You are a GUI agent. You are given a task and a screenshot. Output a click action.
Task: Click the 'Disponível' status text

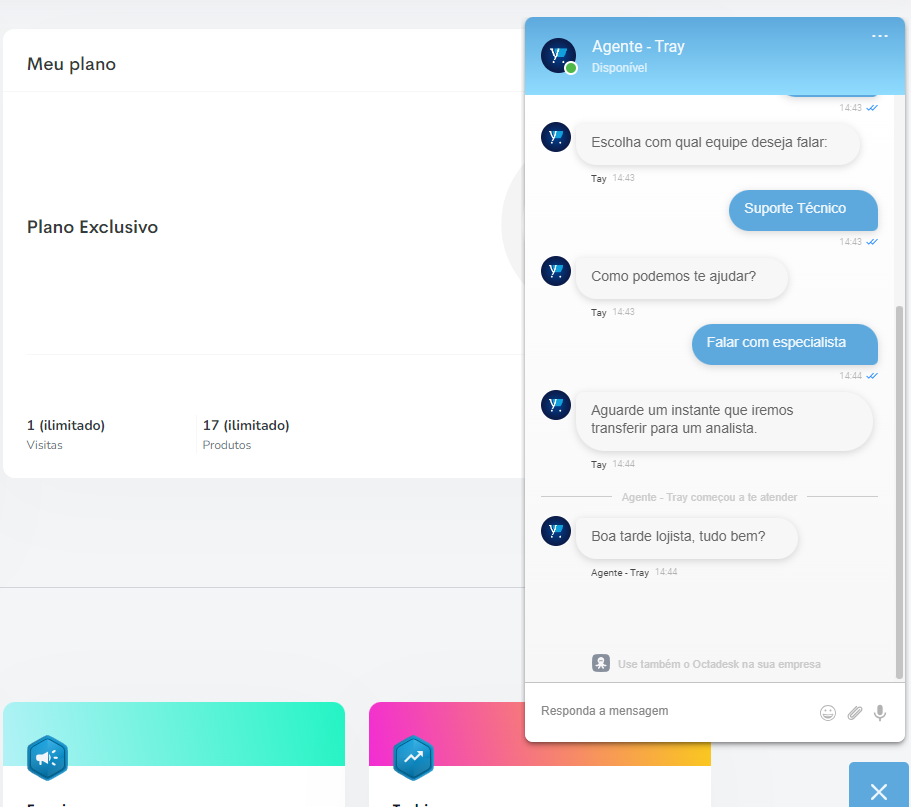pyautogui.click(x=619, y=68)
